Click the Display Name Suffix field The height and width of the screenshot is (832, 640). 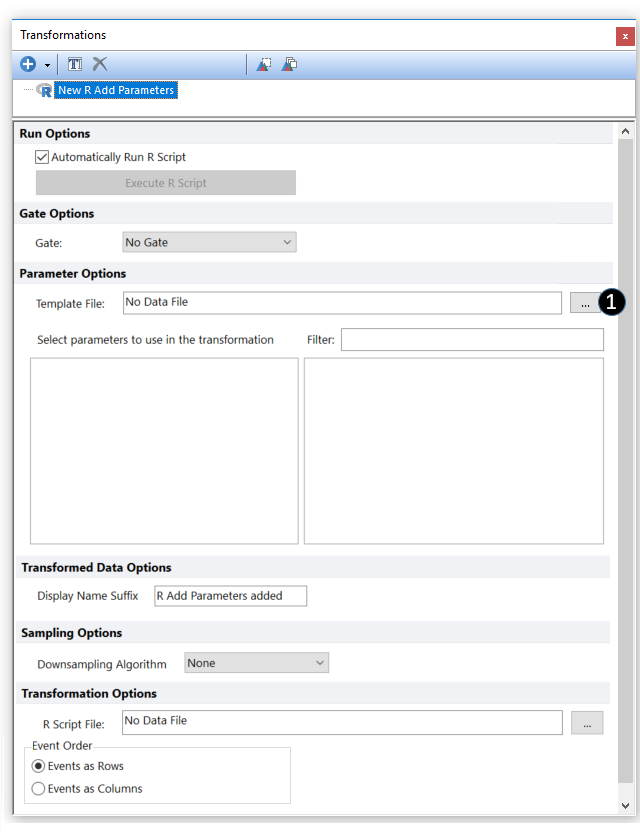coord(230,596)
